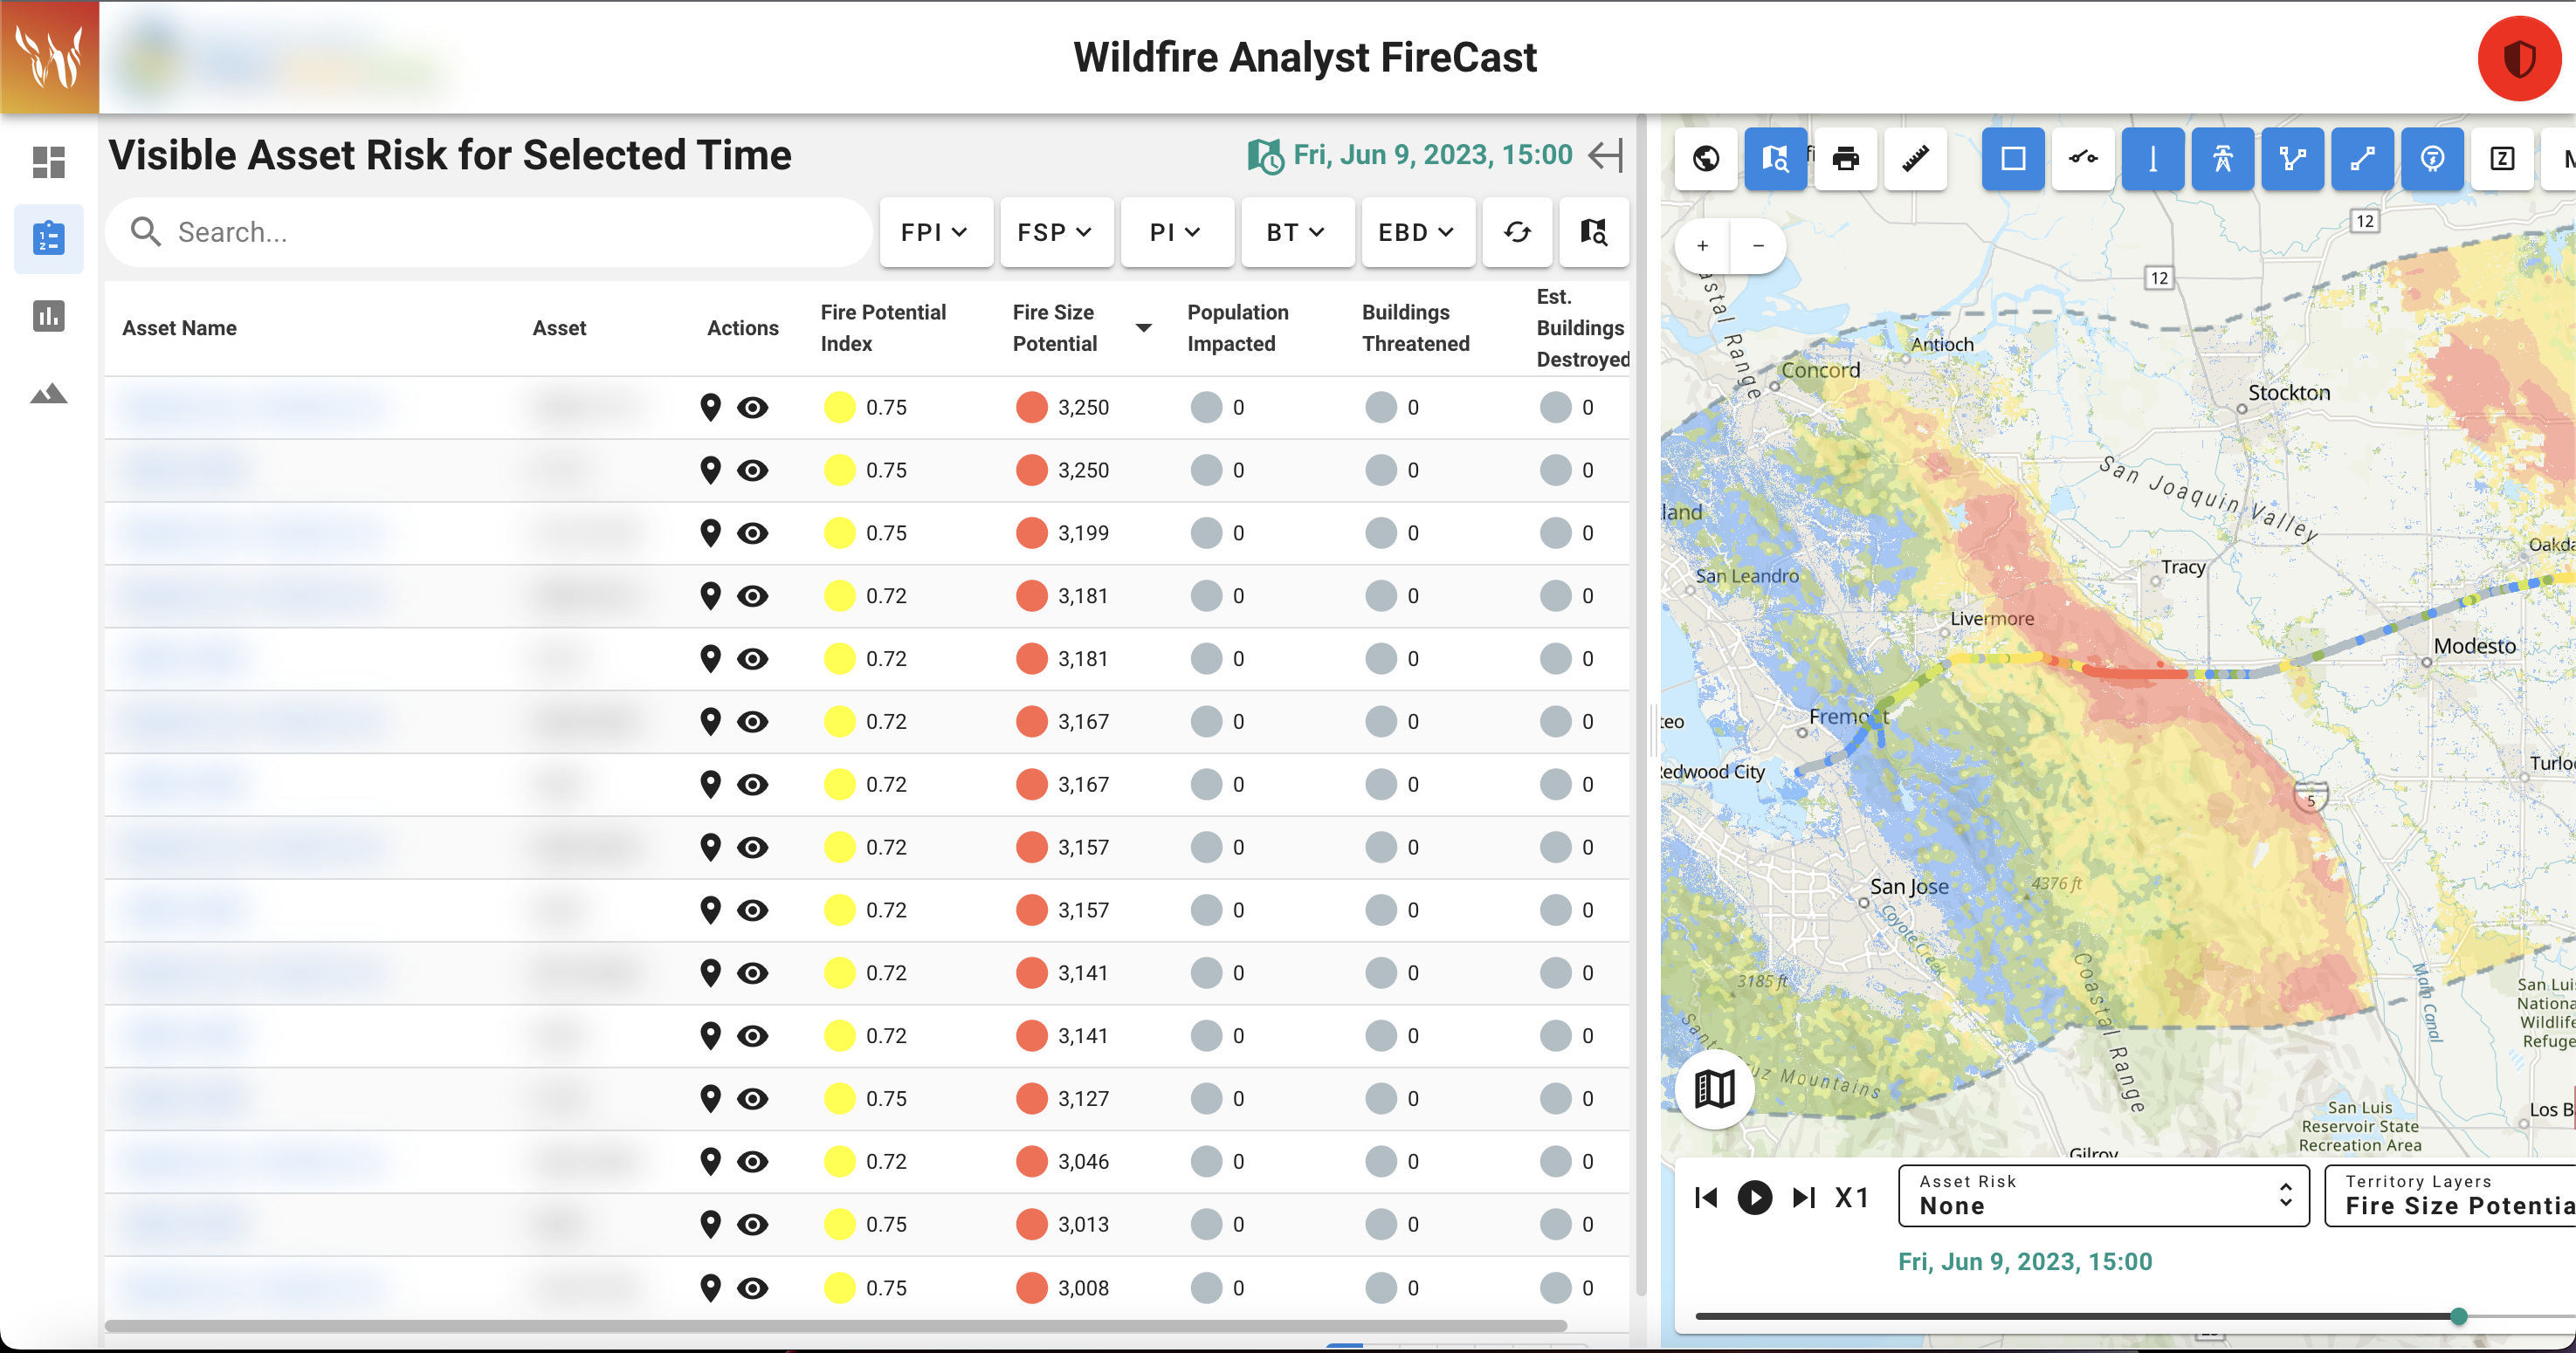Viewport: 2576px width, 1353px height.
Task: Expand the Asset Risk None selector
Action: pyautogui.click(x=2103, y=1196)
